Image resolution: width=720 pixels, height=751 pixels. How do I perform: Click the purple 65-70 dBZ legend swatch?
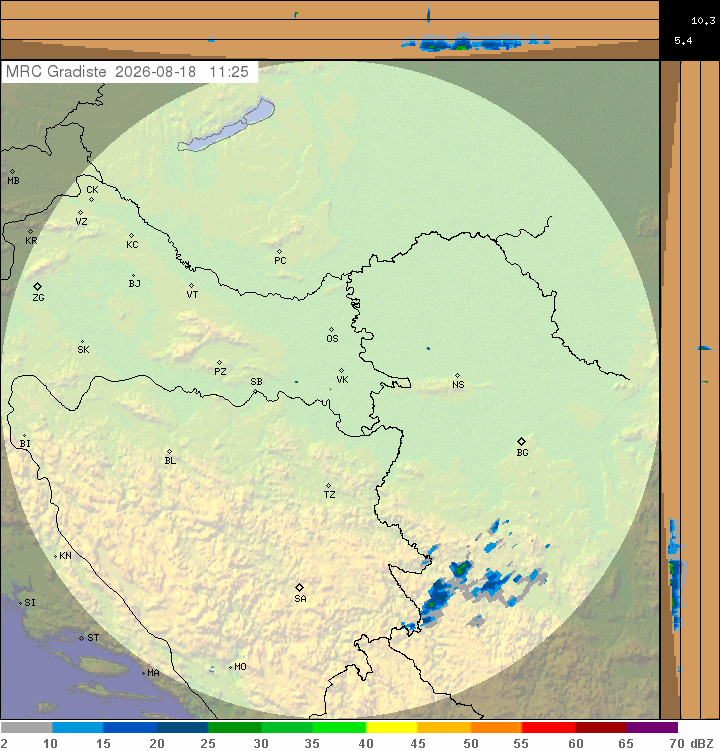point(652,728)
